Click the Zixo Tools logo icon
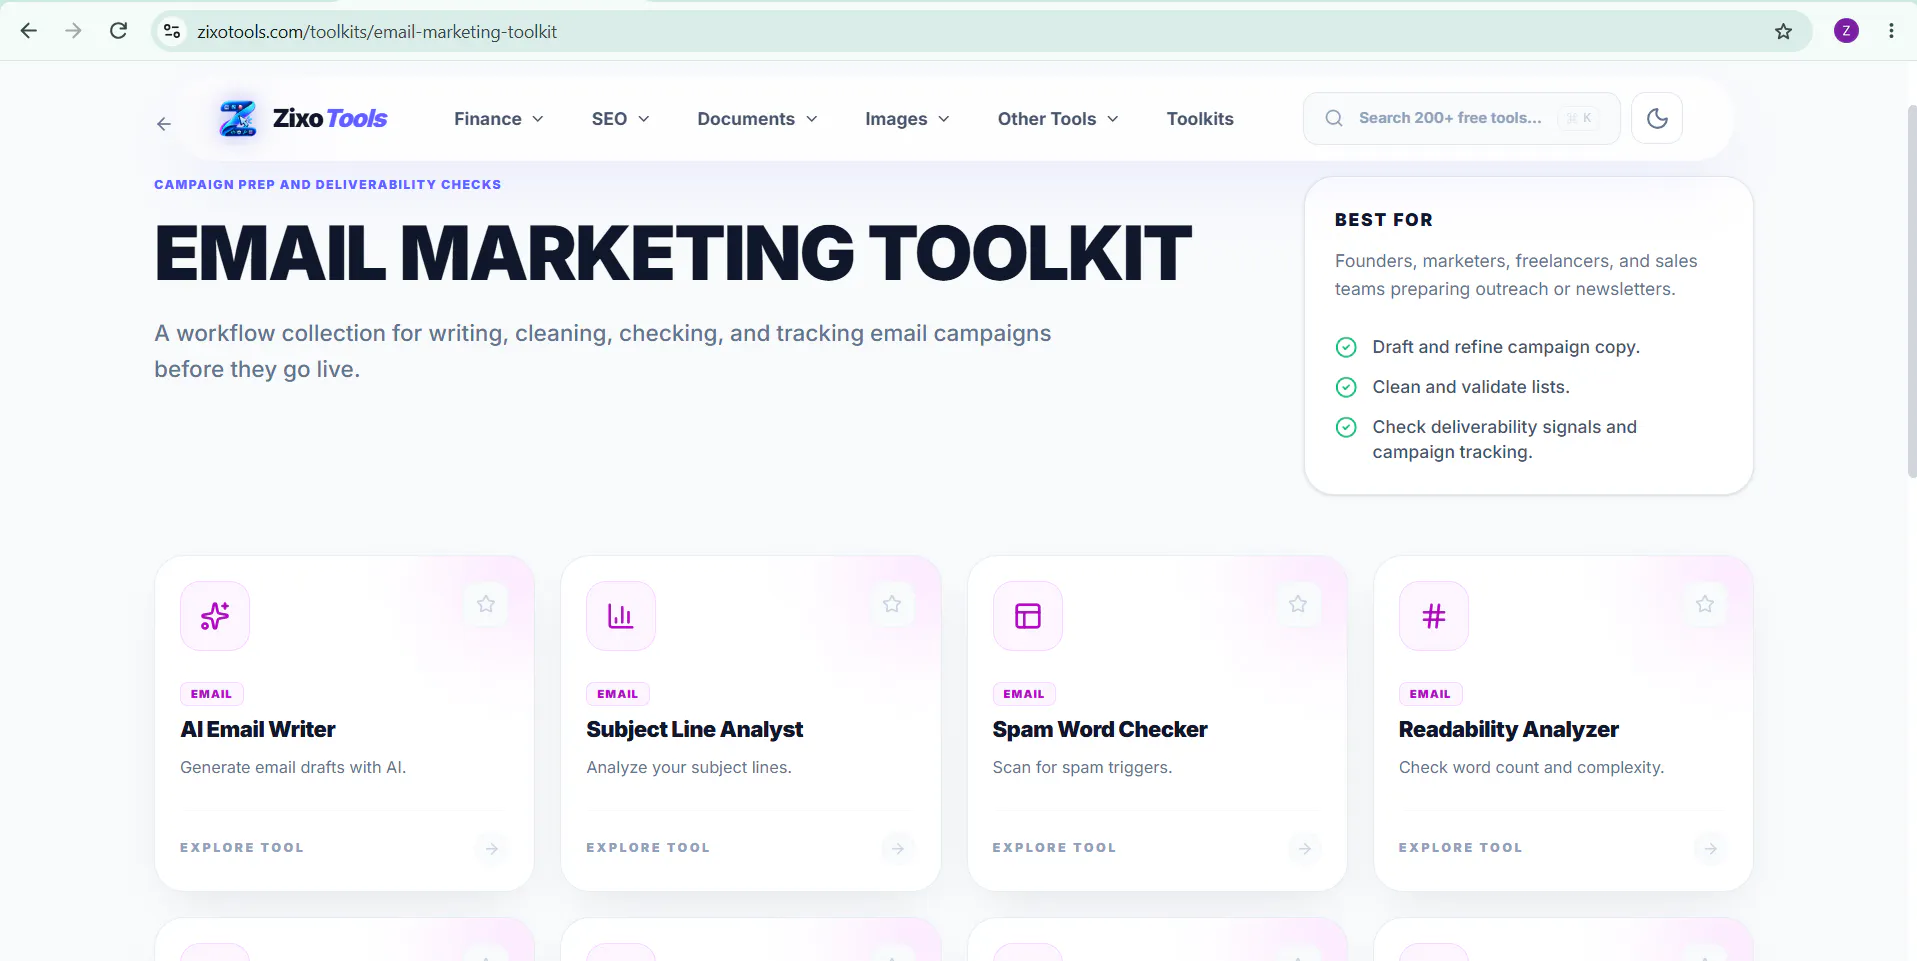 tap(238, 119)
